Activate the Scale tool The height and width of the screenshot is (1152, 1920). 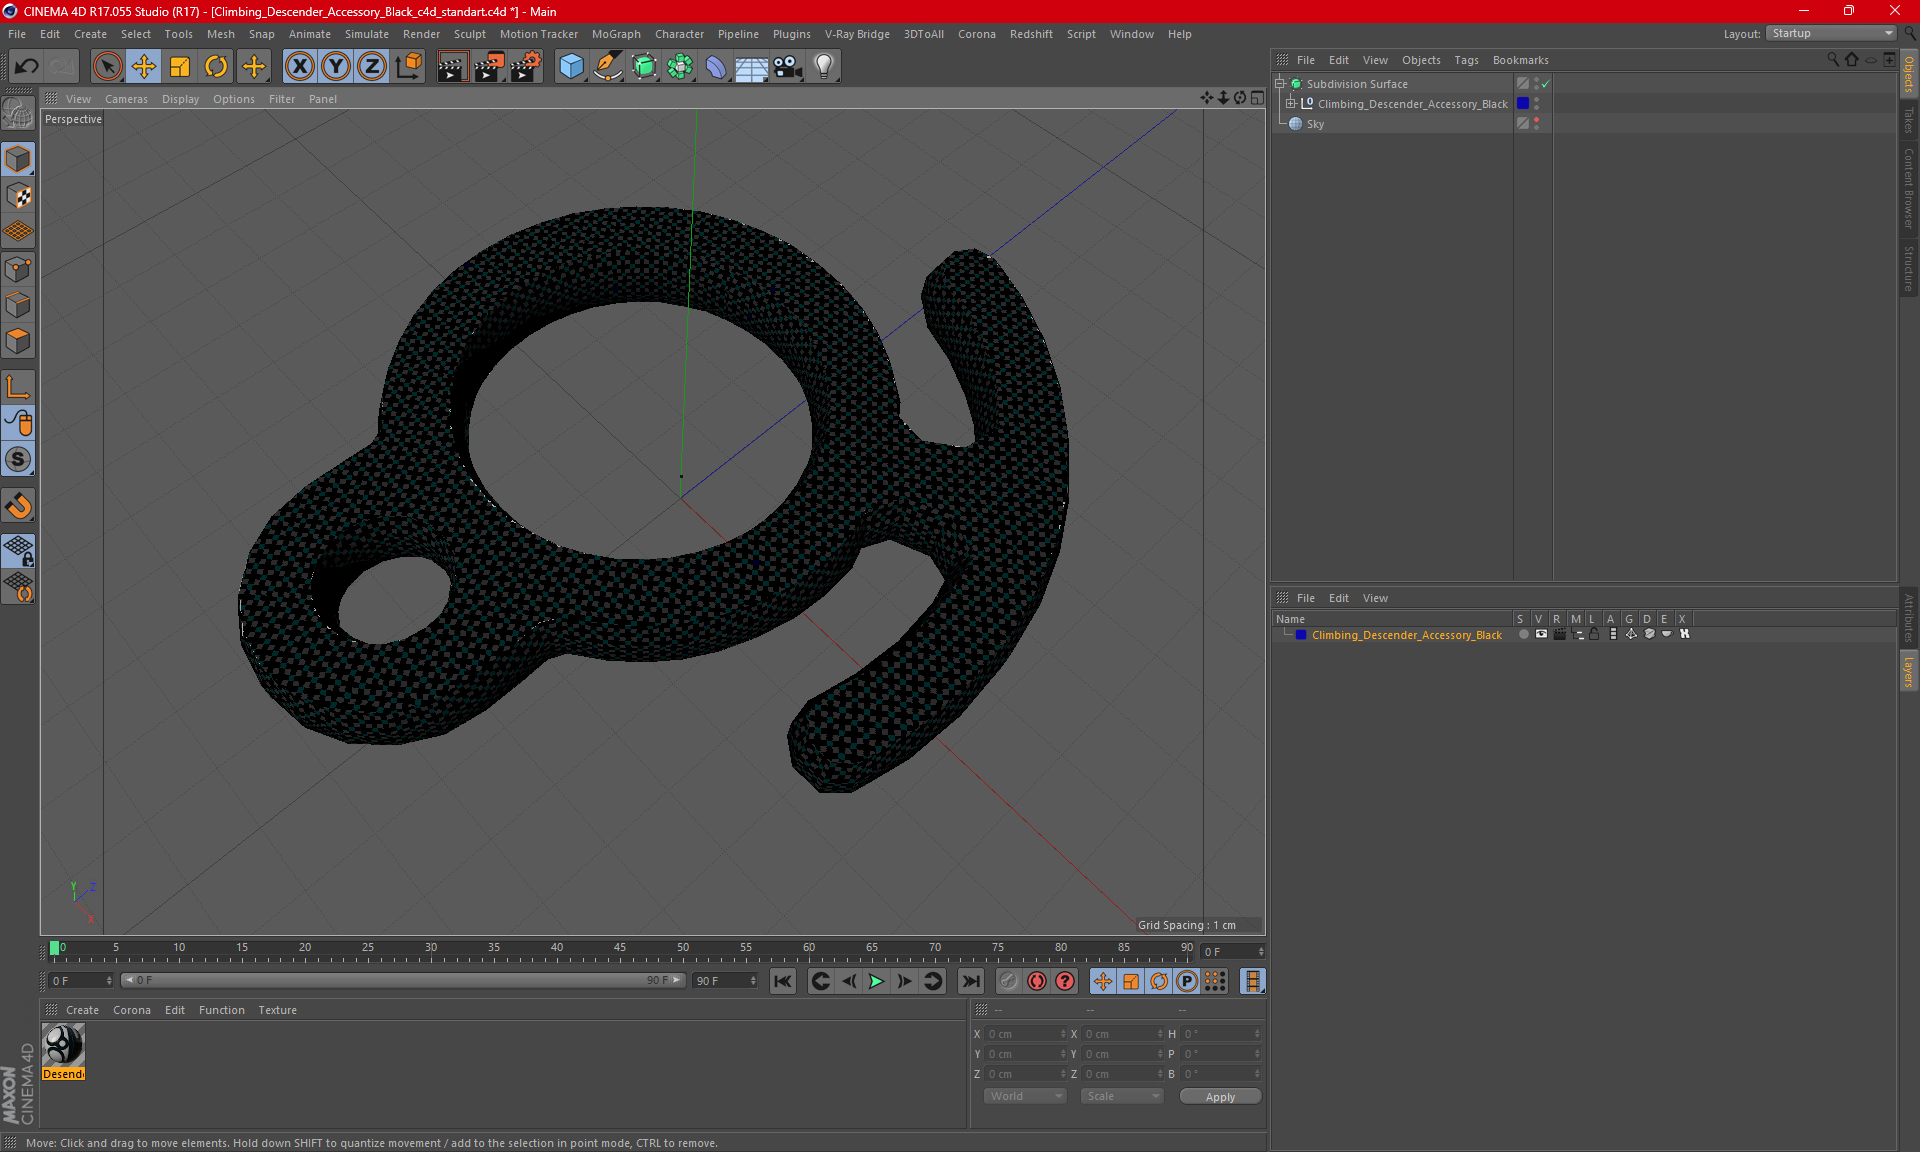click(x=180, y=67)
